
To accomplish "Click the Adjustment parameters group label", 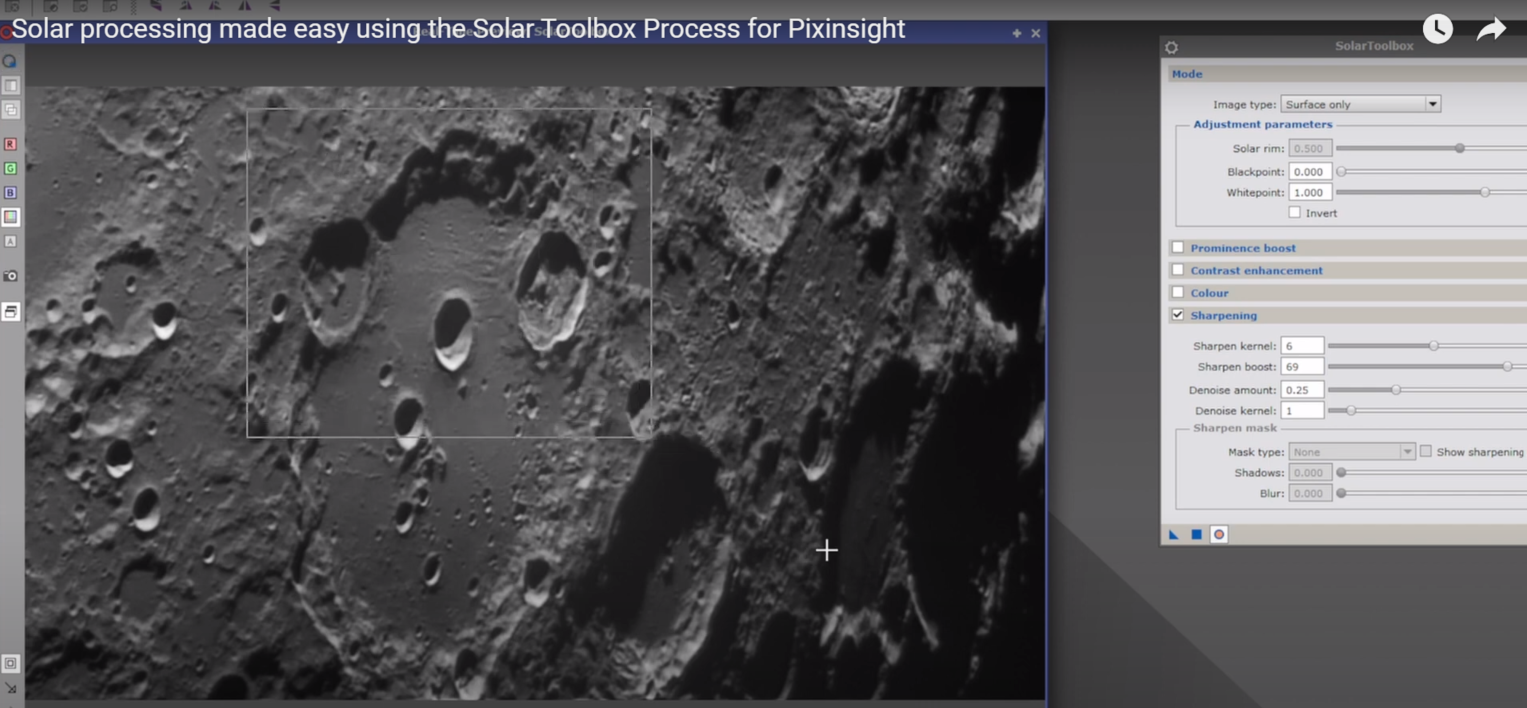I will (x=1262, y=124).
